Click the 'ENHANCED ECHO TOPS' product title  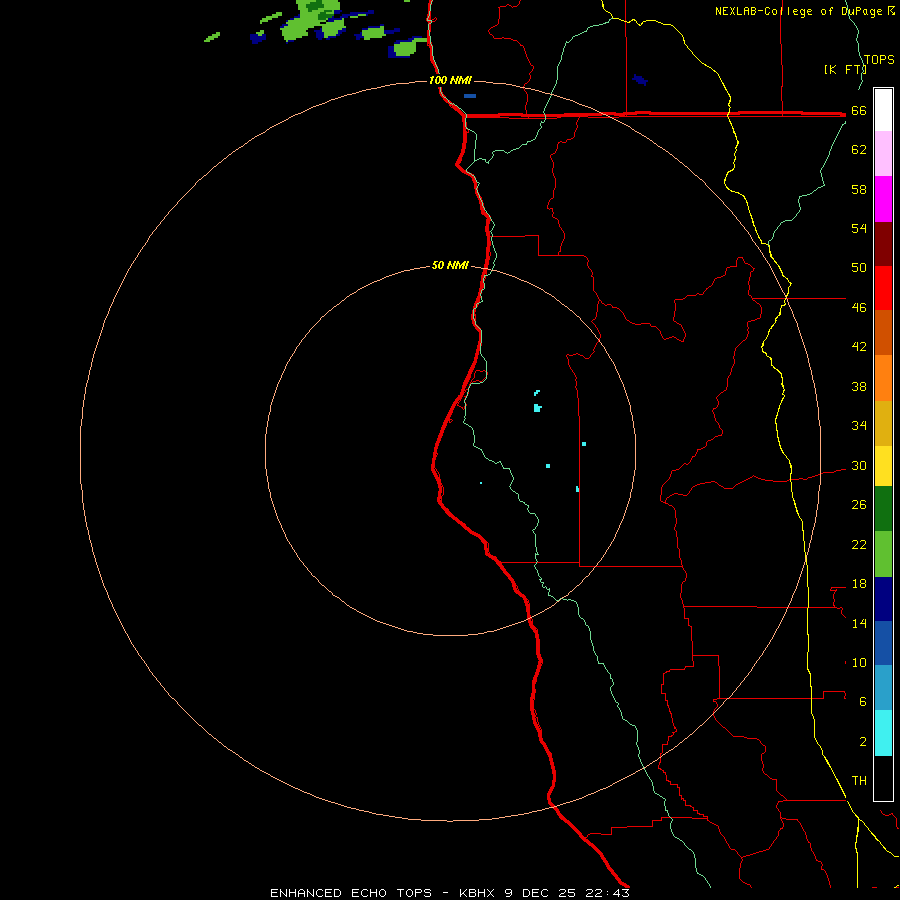(351, 893)
